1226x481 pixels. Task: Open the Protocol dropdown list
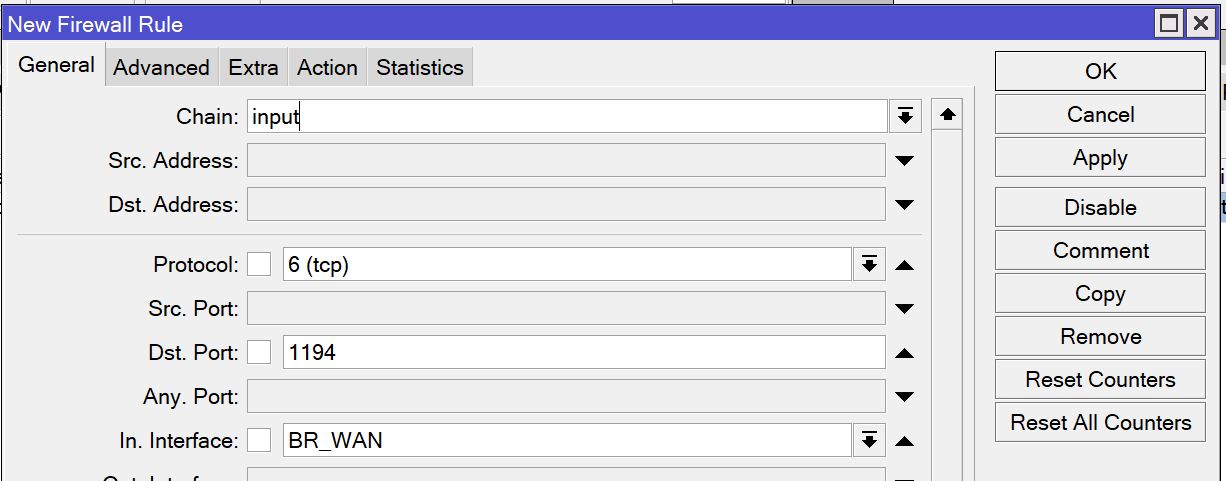[x=869, y=265]
